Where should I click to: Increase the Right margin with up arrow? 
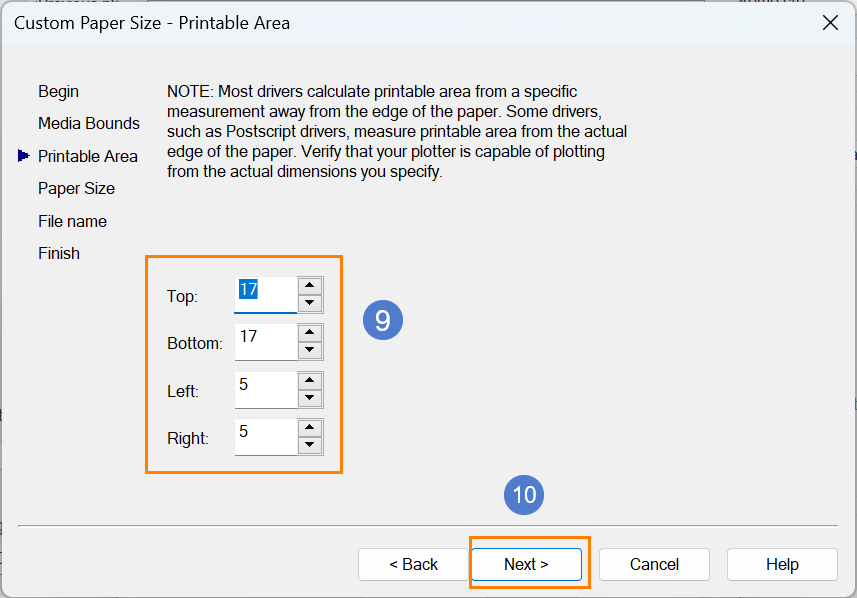coord(310,427)
